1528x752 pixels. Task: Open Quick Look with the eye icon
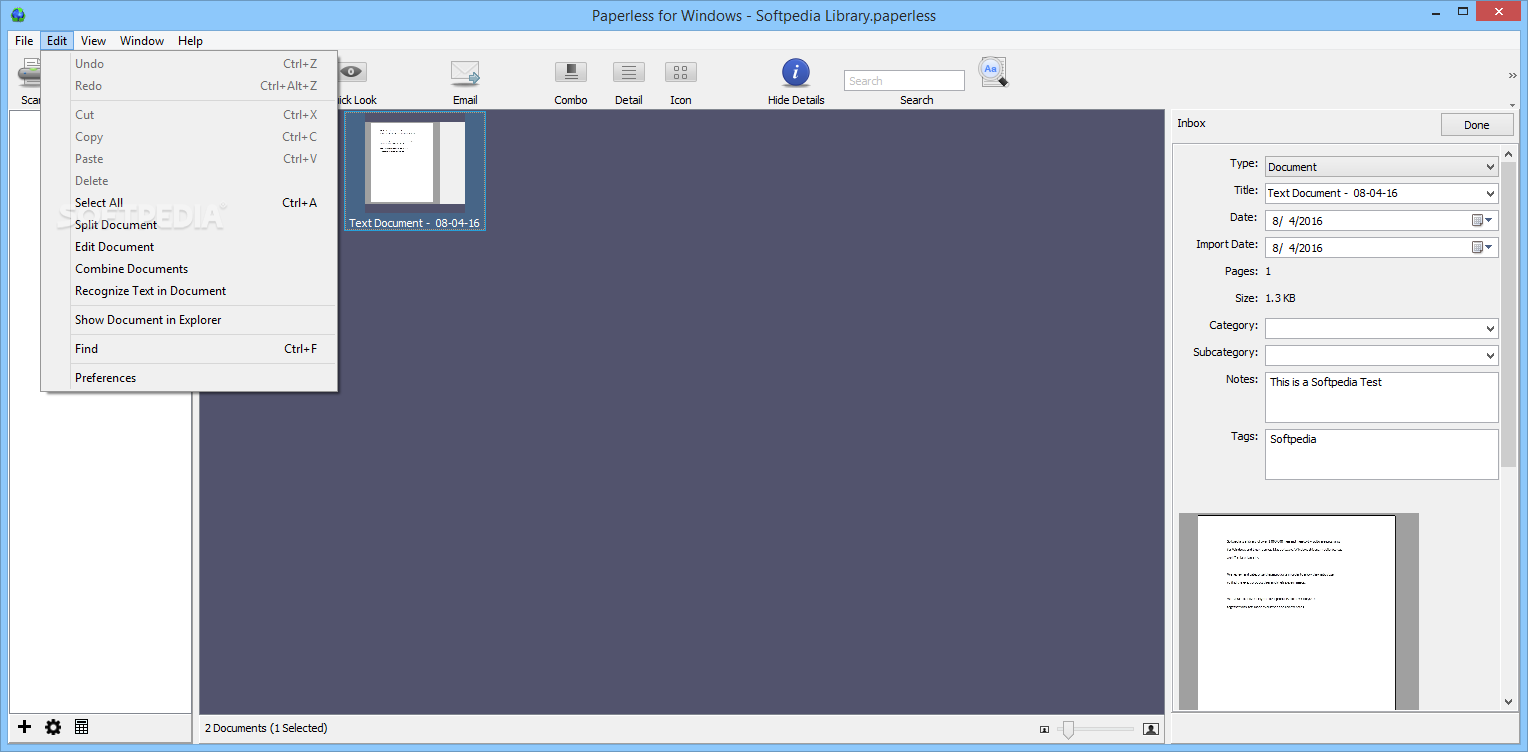[352, 72]
